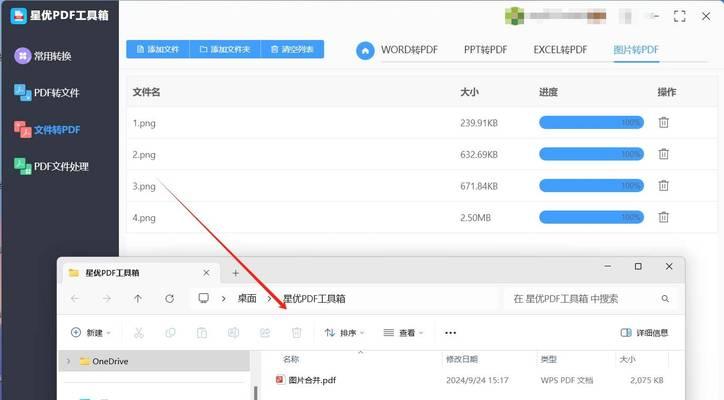Screen dimensions: 724x400
Task: Click the 671.84KB size value
Action: [479, 186]
